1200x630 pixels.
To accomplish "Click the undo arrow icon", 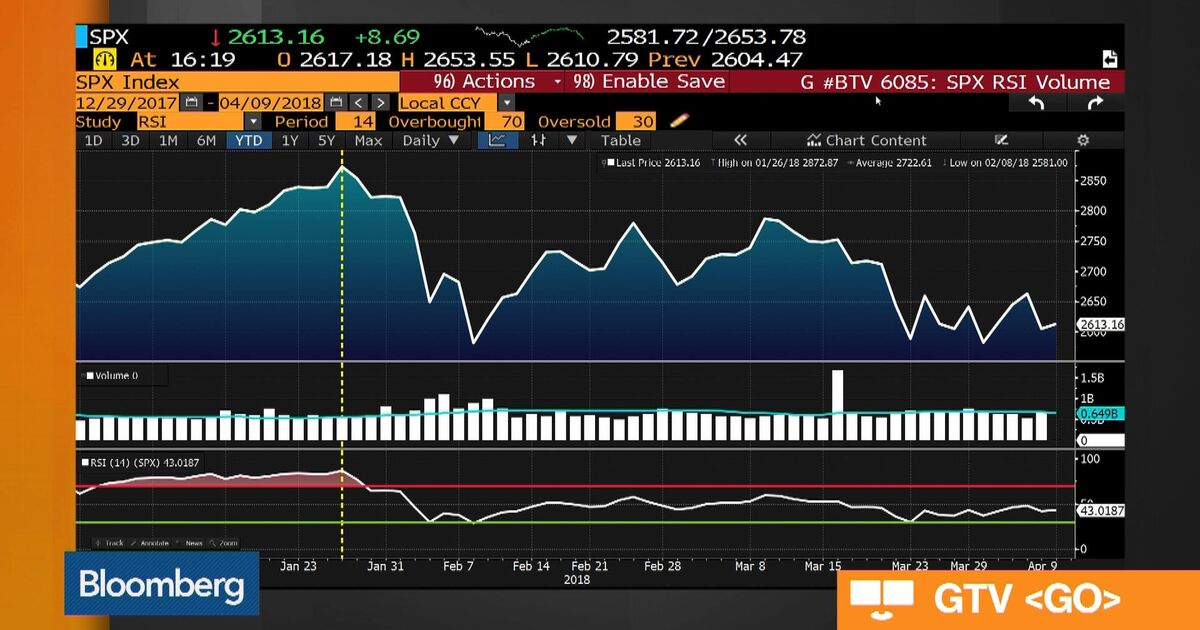I will pos(1036,103).
